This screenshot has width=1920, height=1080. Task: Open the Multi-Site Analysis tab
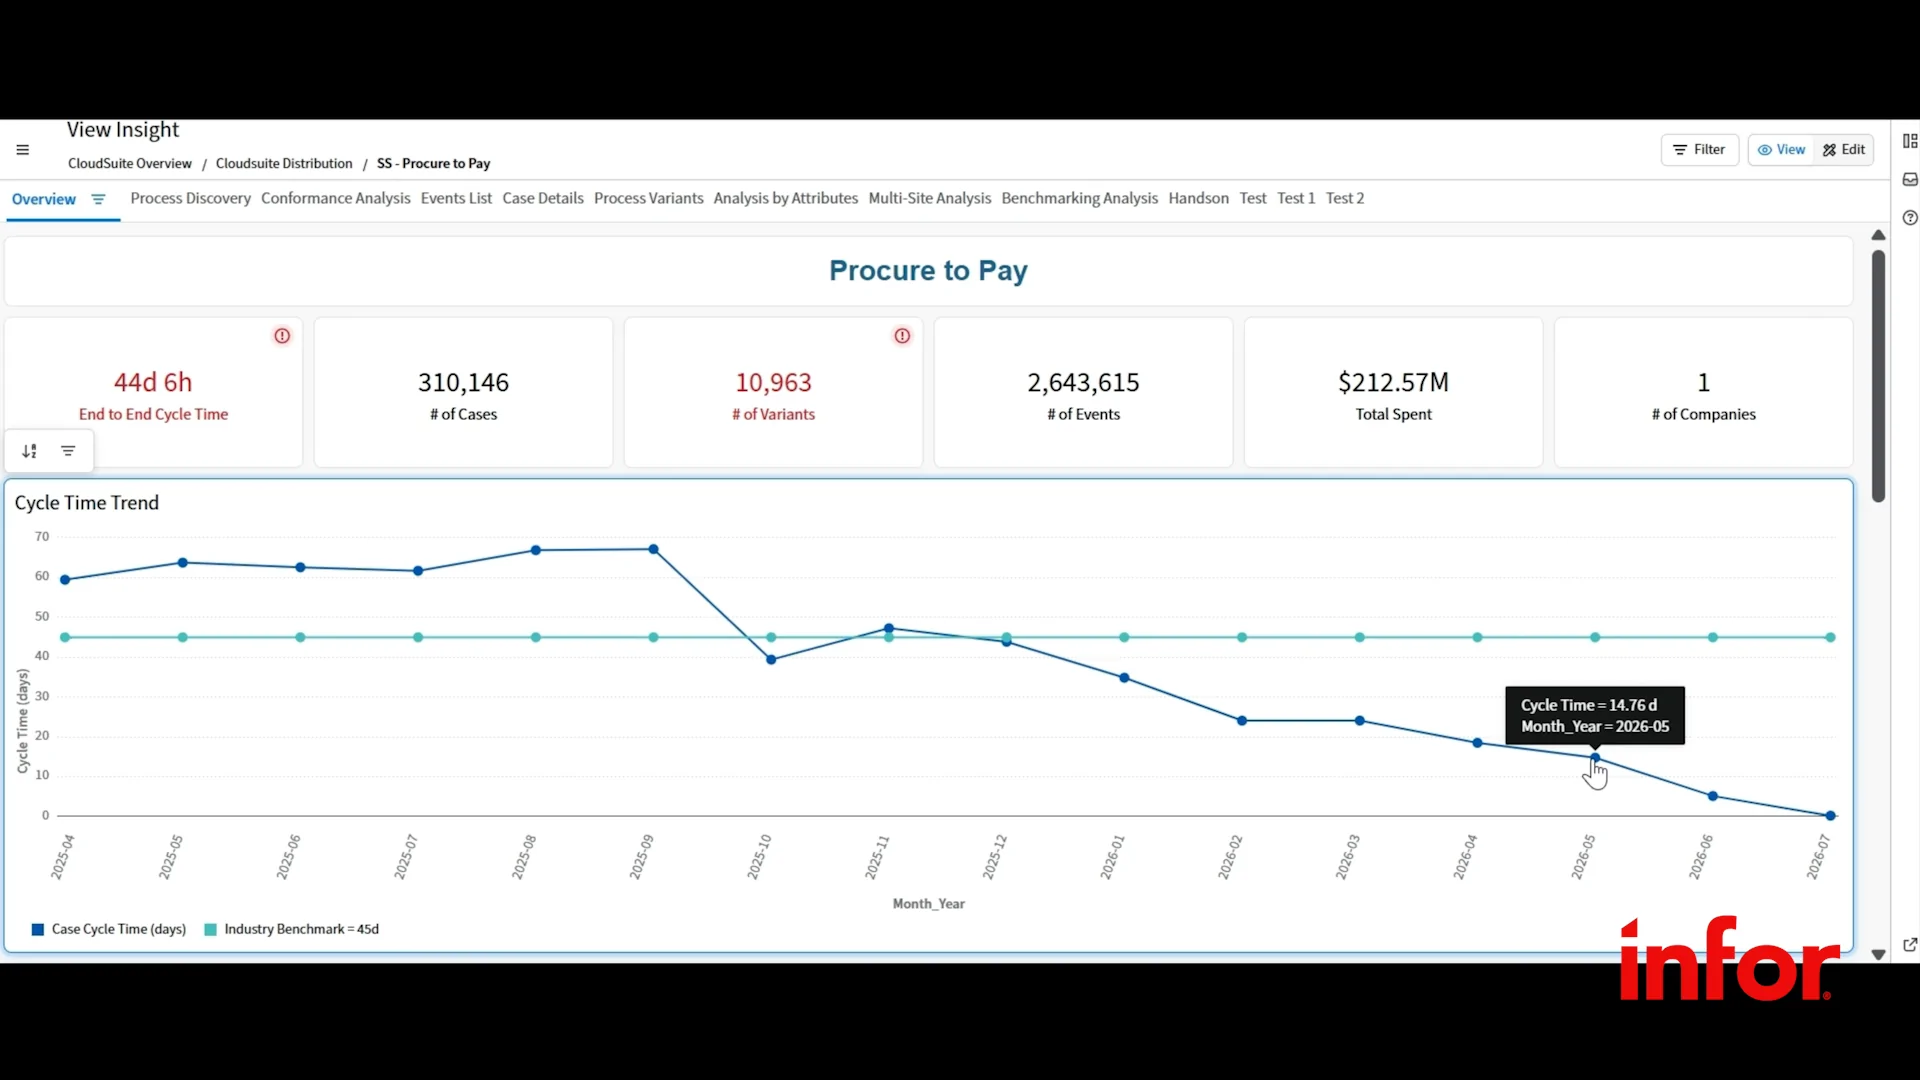point(930,198)
